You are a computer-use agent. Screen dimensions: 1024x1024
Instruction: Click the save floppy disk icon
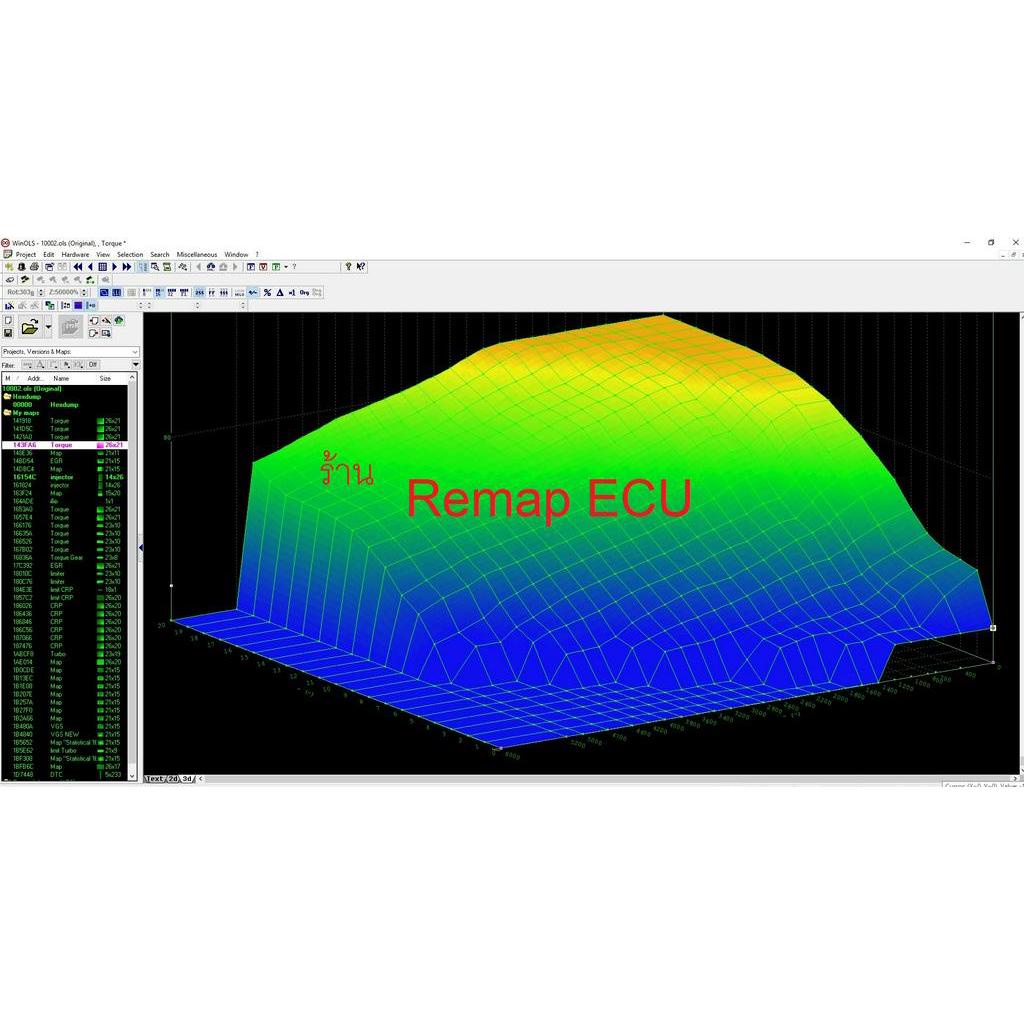pyautogui.click(x=8, y=333)
